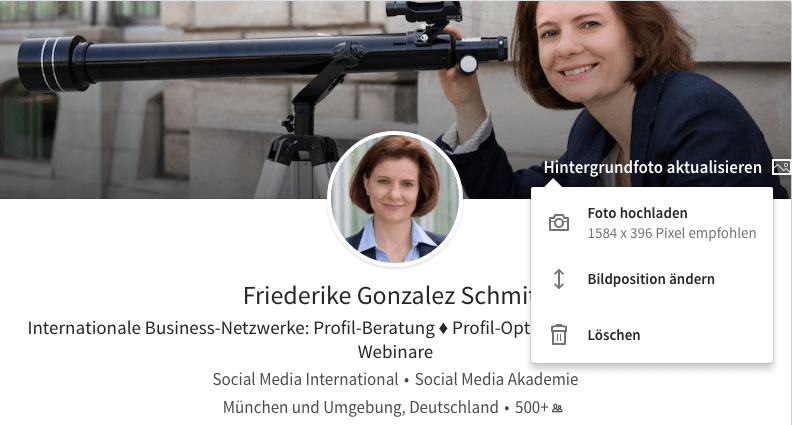Choose Bildposition ändern from the popup

652,279
